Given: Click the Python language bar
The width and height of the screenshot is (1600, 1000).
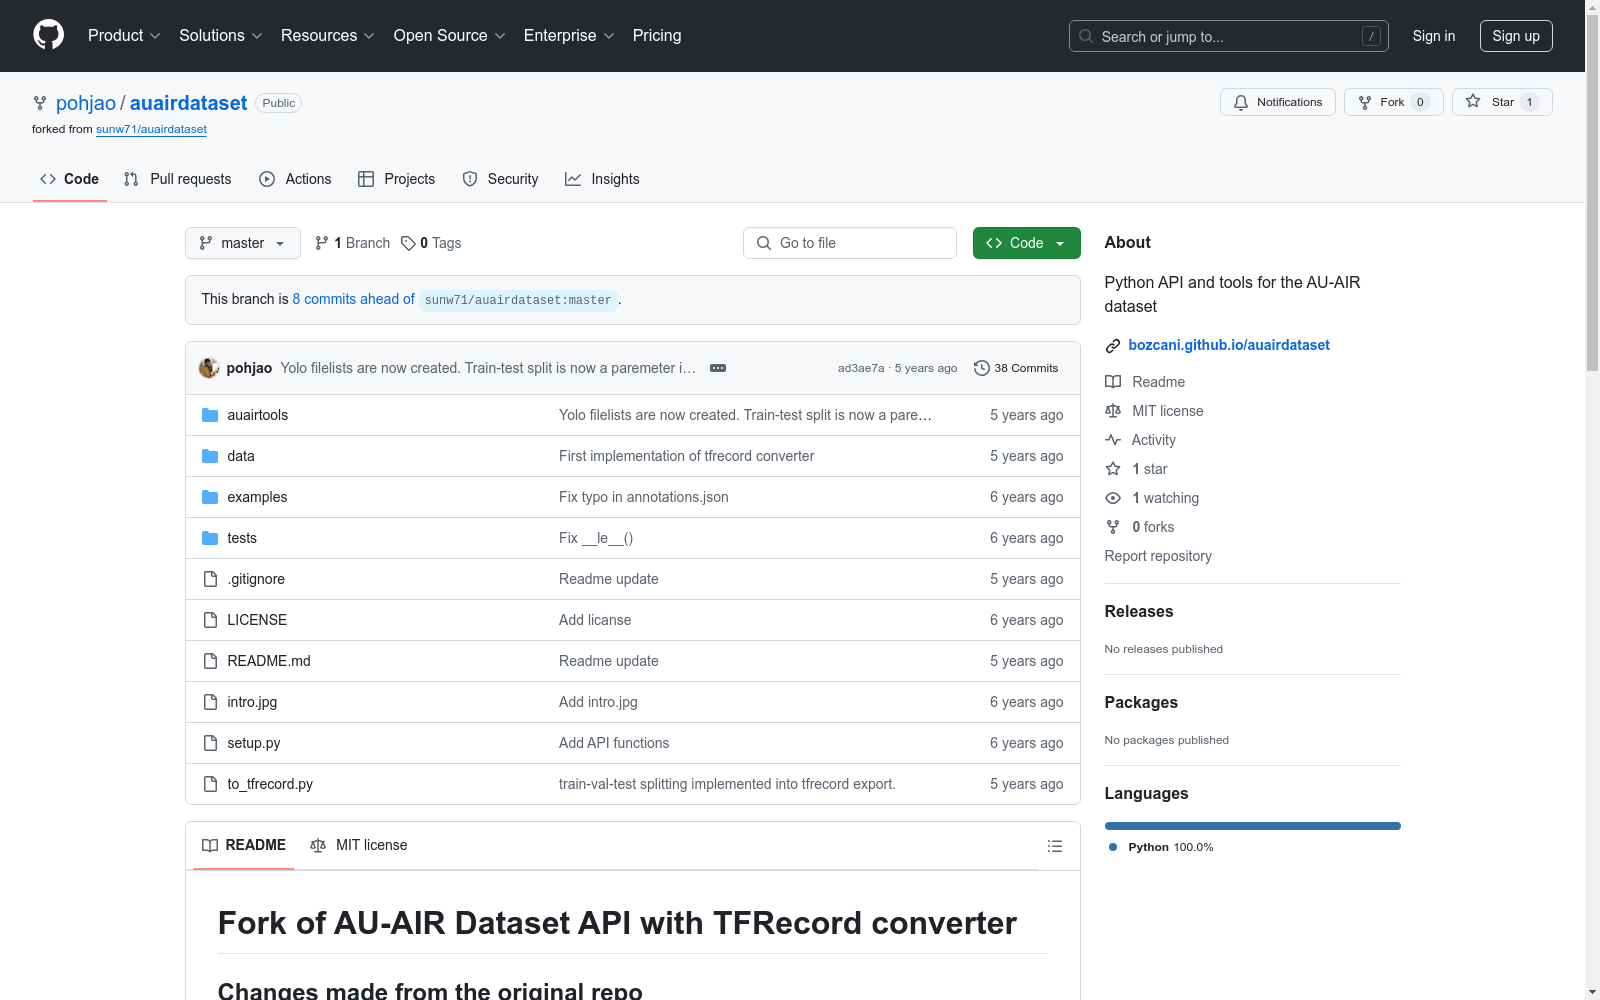Looking at the screenshot, I should [1253, 826].
